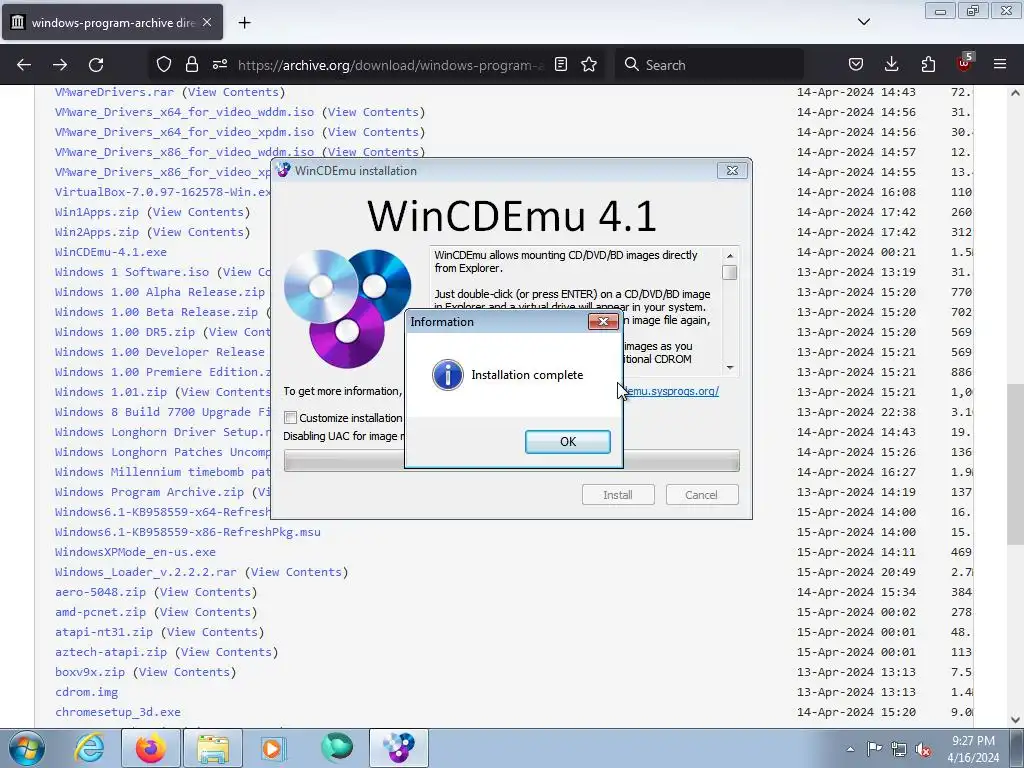Viewport: 1024px width, 768px height.
Task: Open Windows Explorer from taskbar
Action: point(213,748)
